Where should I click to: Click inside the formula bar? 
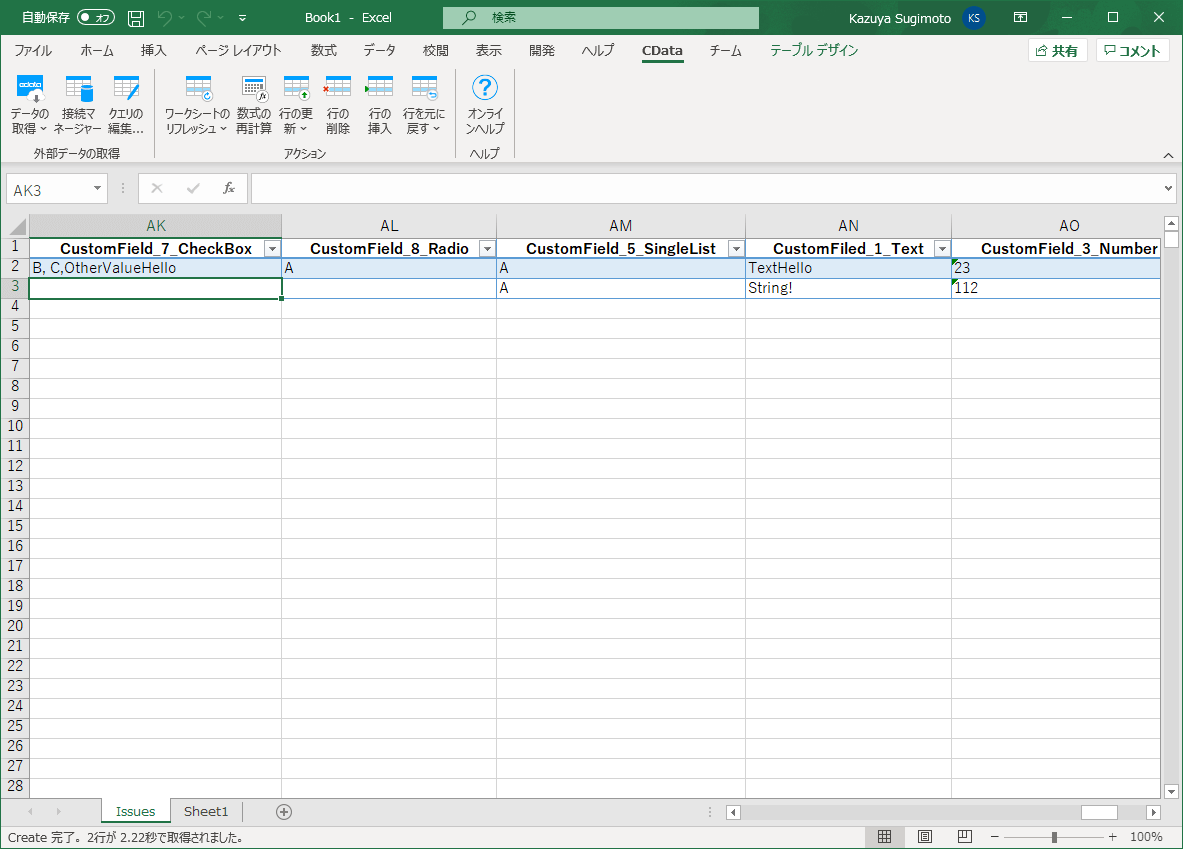[x=600, y=188]
